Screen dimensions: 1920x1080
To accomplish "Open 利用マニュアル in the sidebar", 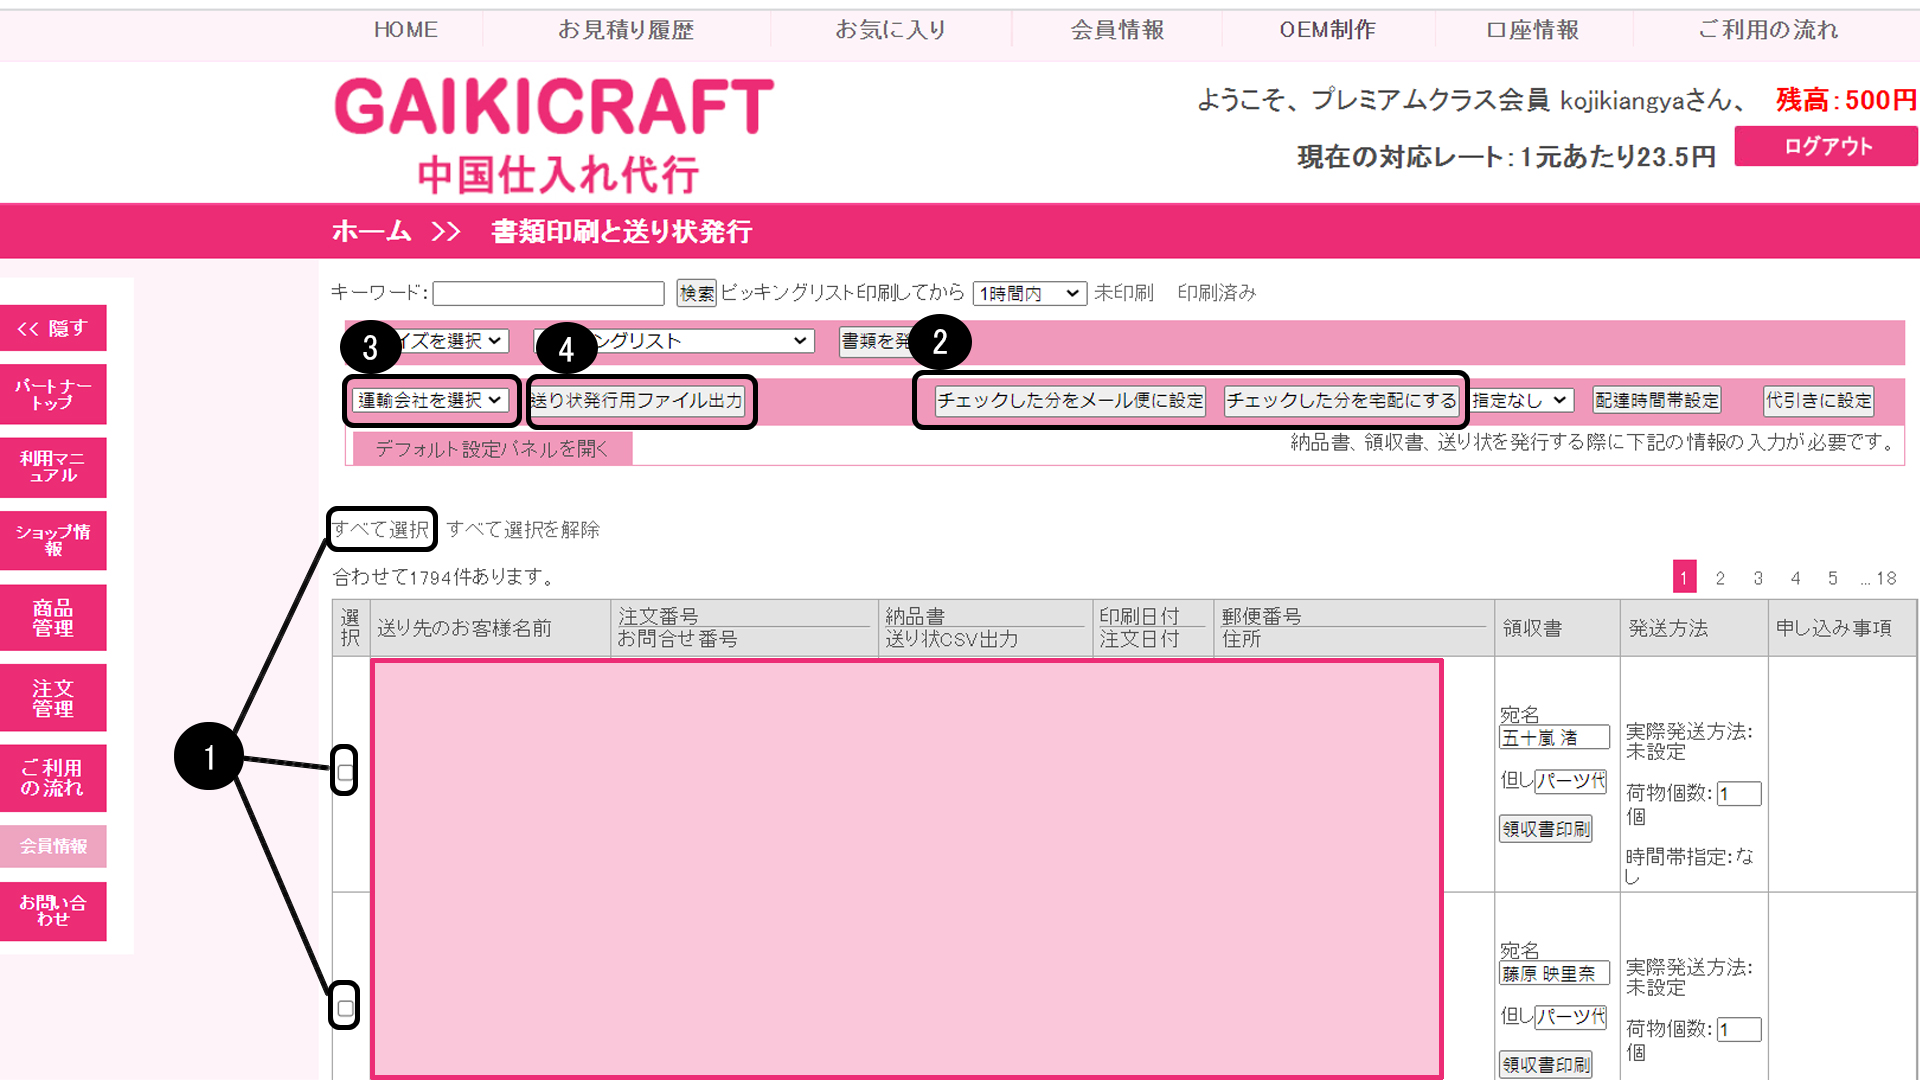I will pos(53,467).
